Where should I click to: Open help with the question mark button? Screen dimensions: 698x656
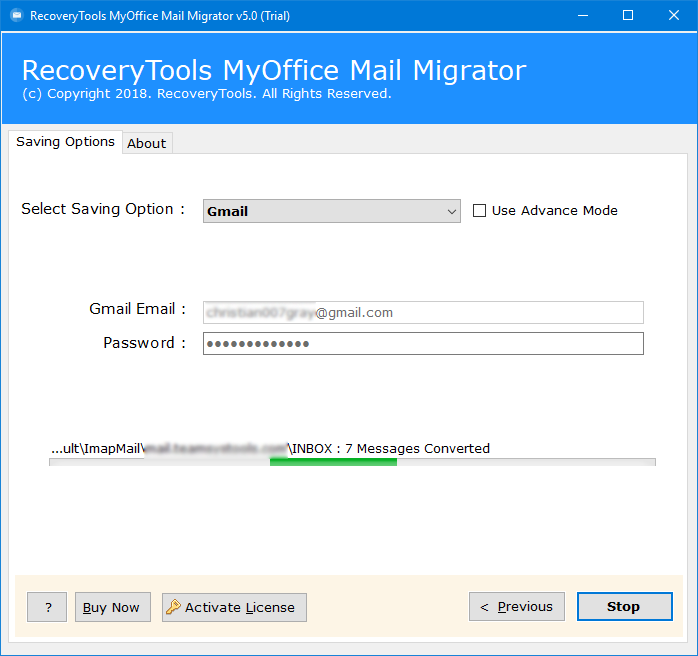pos(47,607)
